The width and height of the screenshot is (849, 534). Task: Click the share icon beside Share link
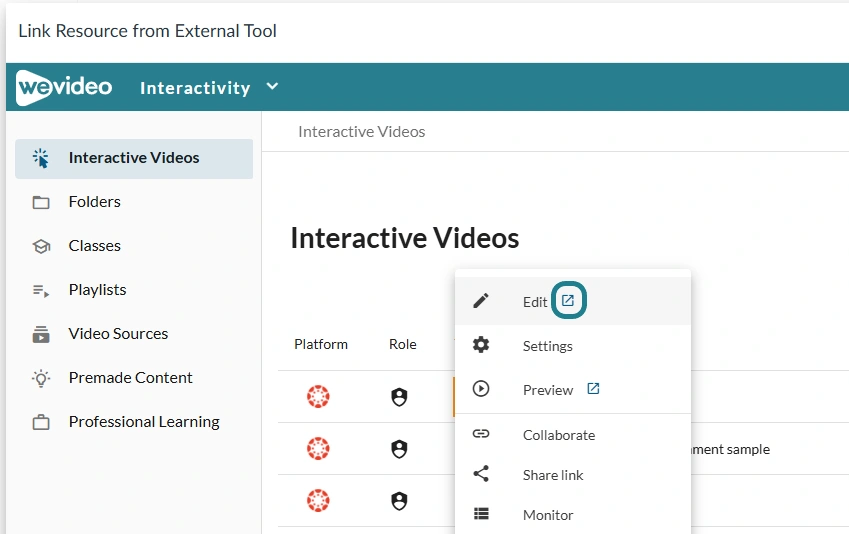coord(481,473)
